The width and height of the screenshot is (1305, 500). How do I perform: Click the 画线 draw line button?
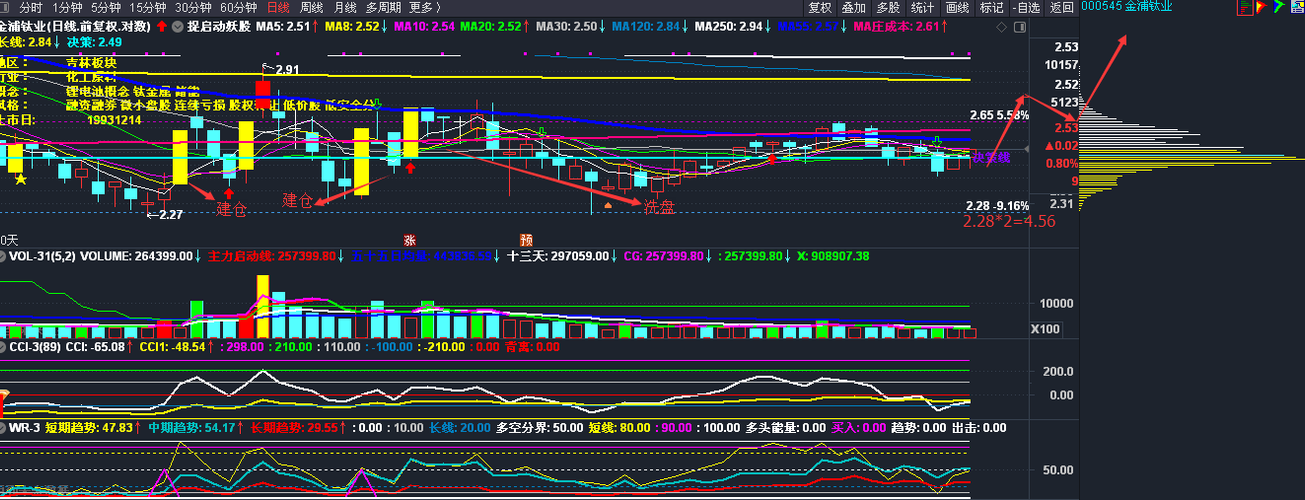(957, 7)
